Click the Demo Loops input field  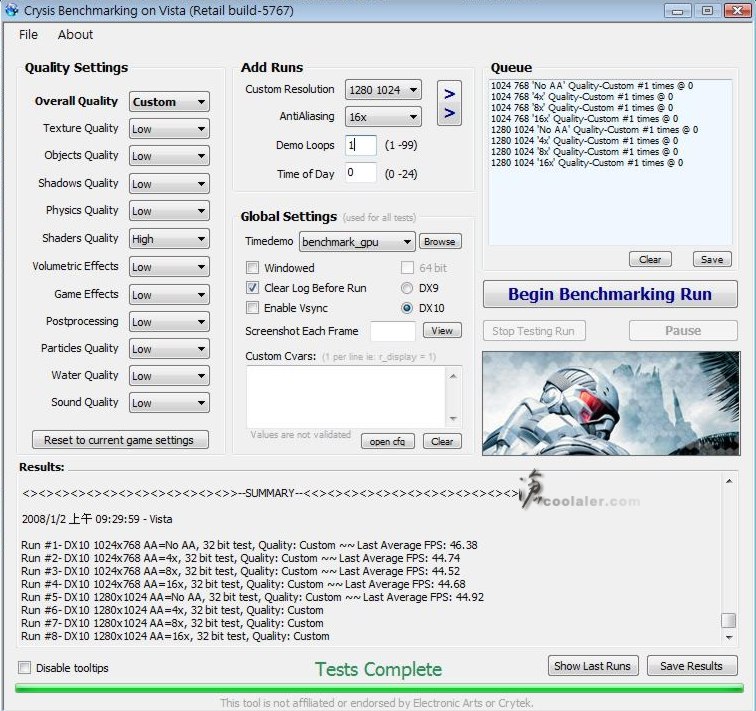tap(361, 145)
